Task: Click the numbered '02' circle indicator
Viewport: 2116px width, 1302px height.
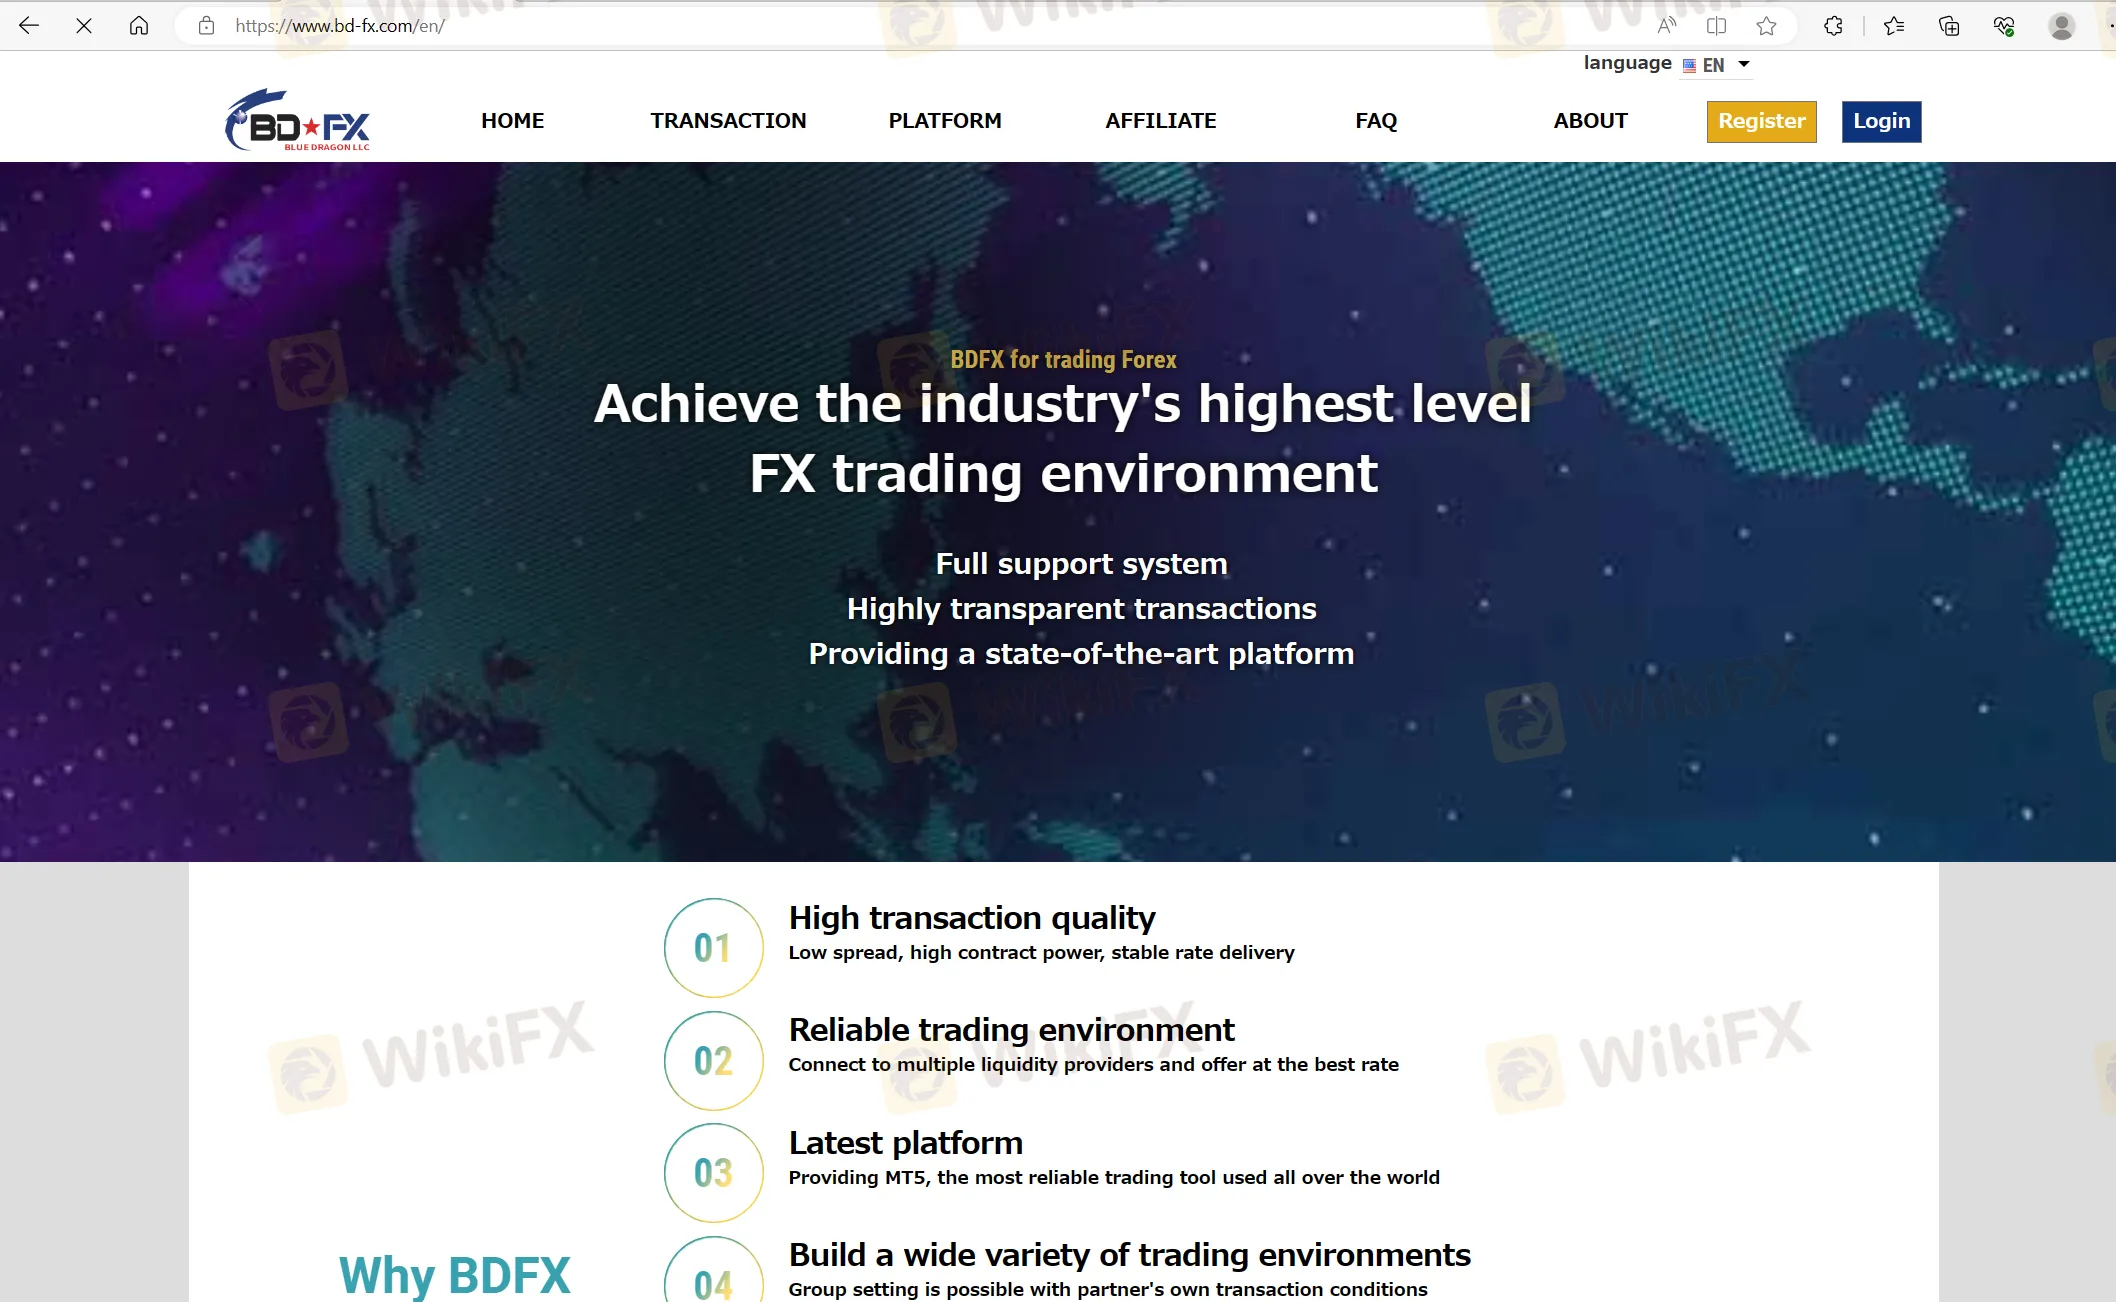Action: click(713, 1060)
